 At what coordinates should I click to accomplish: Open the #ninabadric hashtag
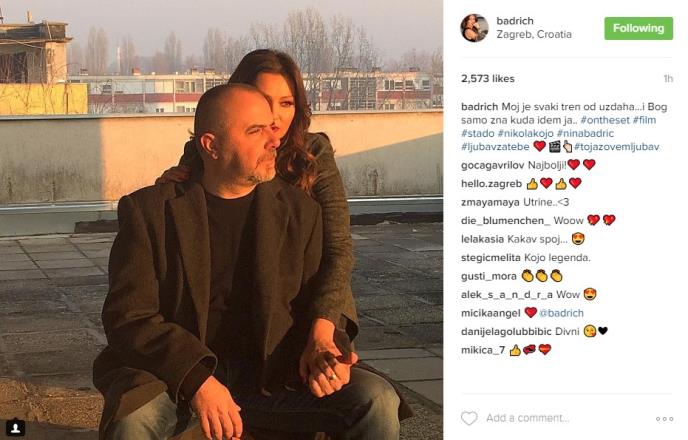point(585,133)
